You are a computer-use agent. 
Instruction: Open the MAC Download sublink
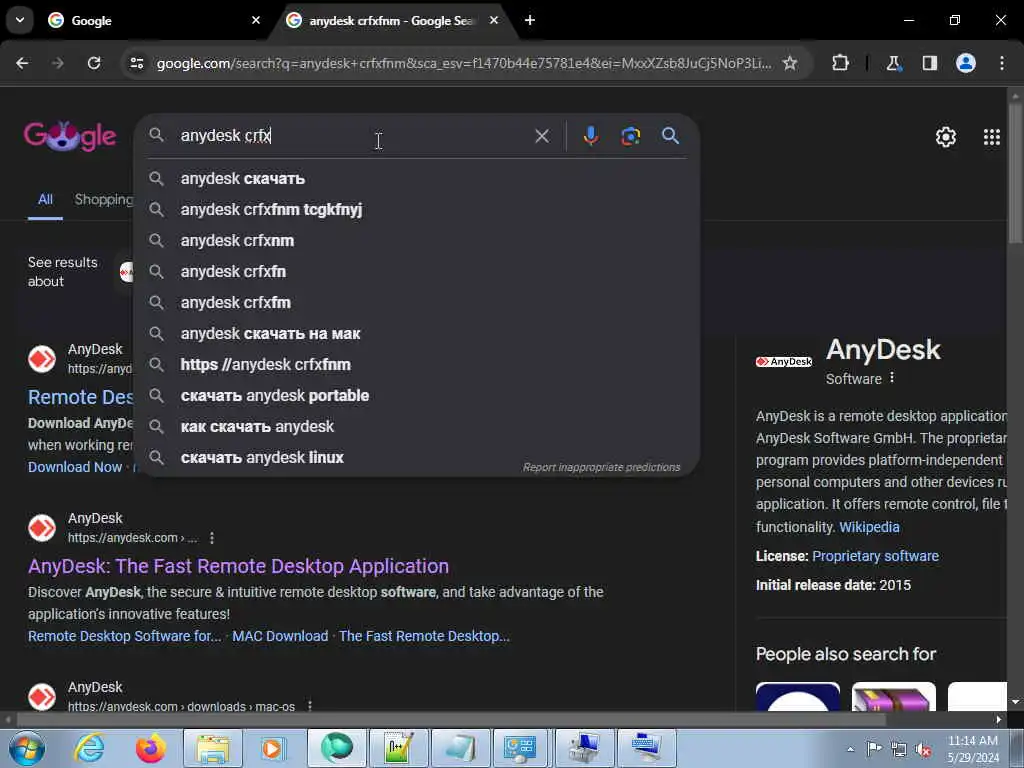tap(280, 636)
